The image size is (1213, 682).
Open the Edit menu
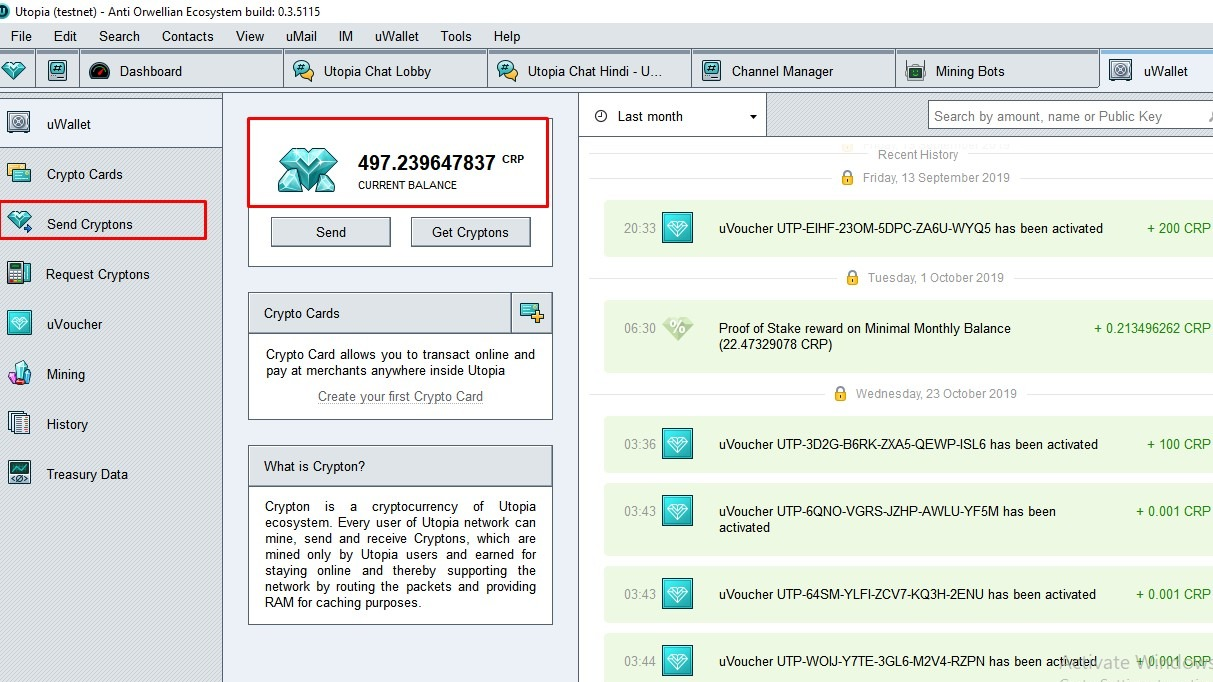65,36
